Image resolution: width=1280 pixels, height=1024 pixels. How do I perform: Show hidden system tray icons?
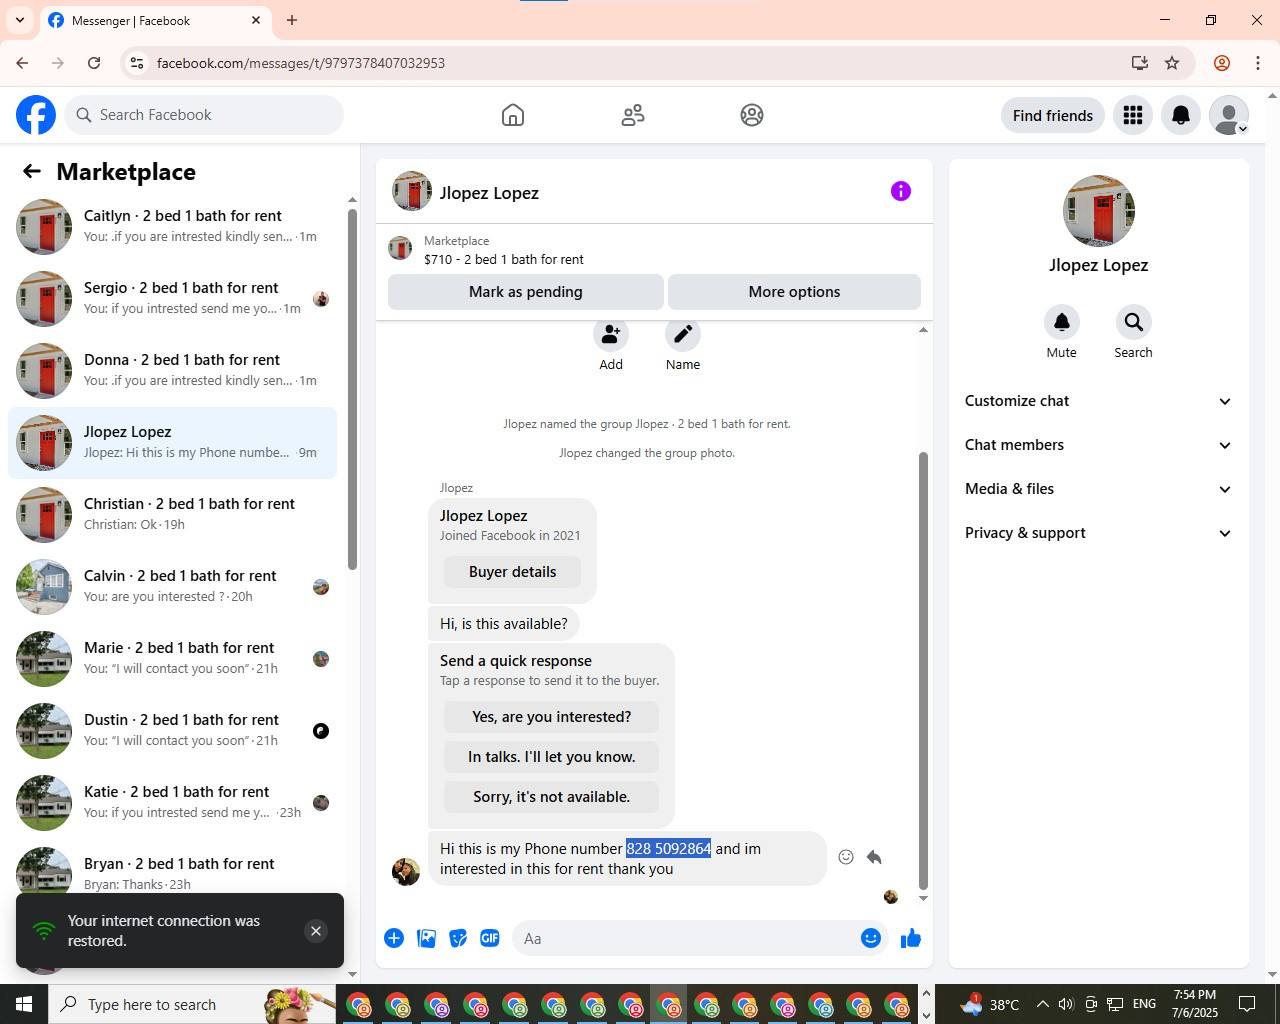[1042, 1004]
